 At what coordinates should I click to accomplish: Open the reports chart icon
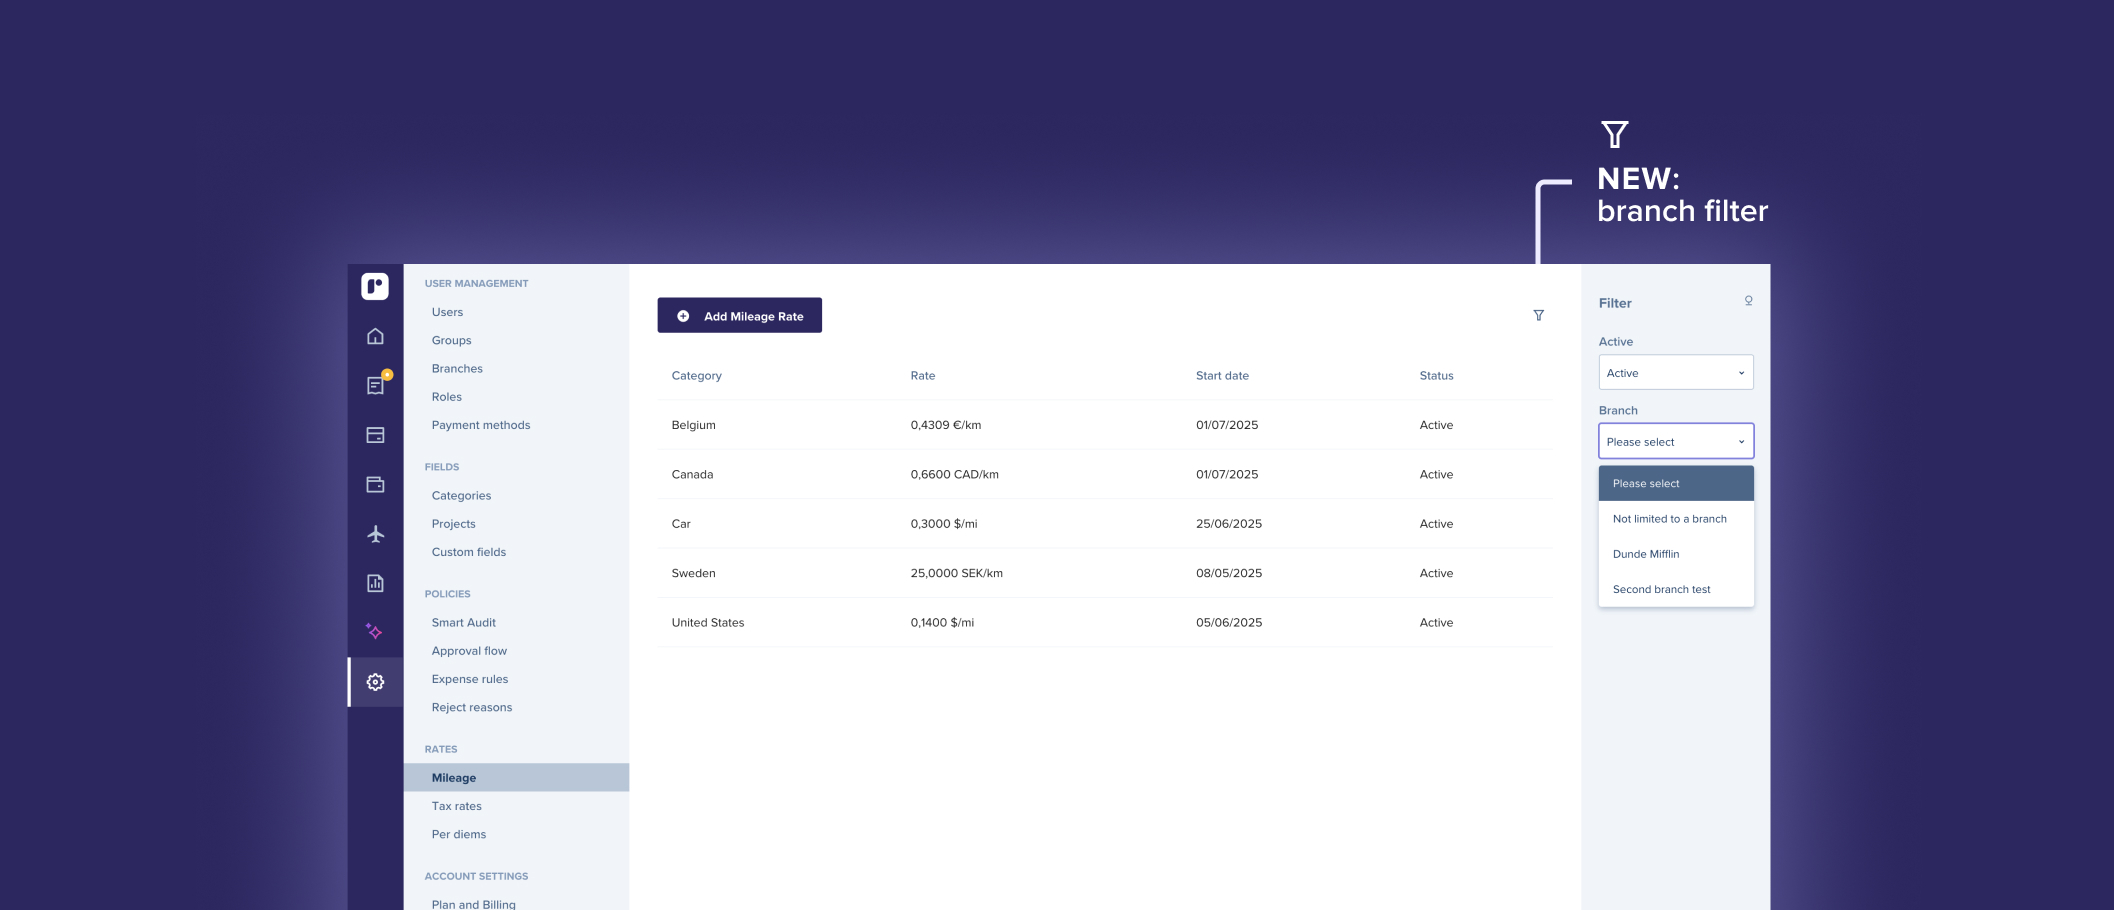(375, 583)
